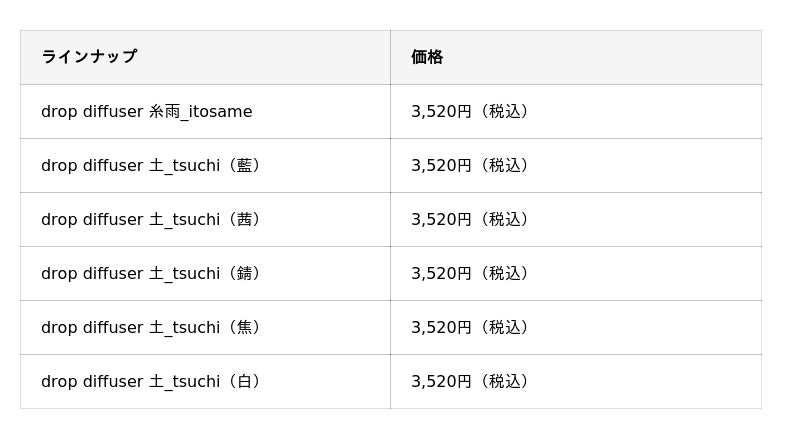The width and height of the screenshot is (800, 439).
Task: Click the ラインナップ column header
Action: point(89,57)
